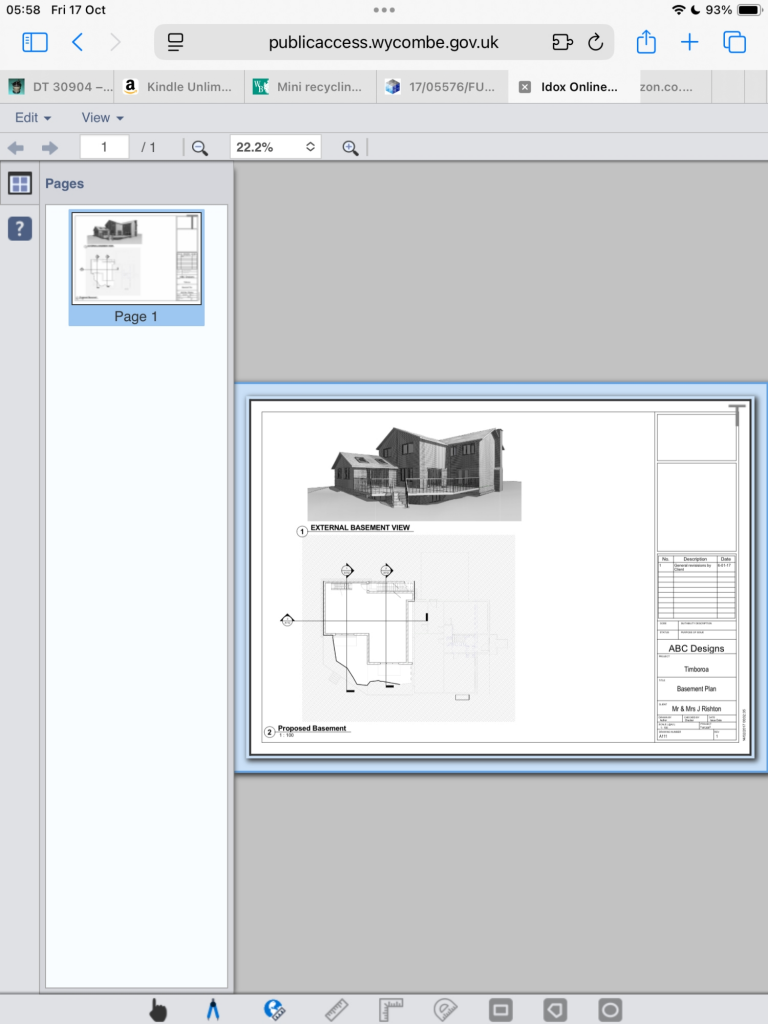
Task: Select the diagonal ruler measure tool
Action: point(336,1010)
